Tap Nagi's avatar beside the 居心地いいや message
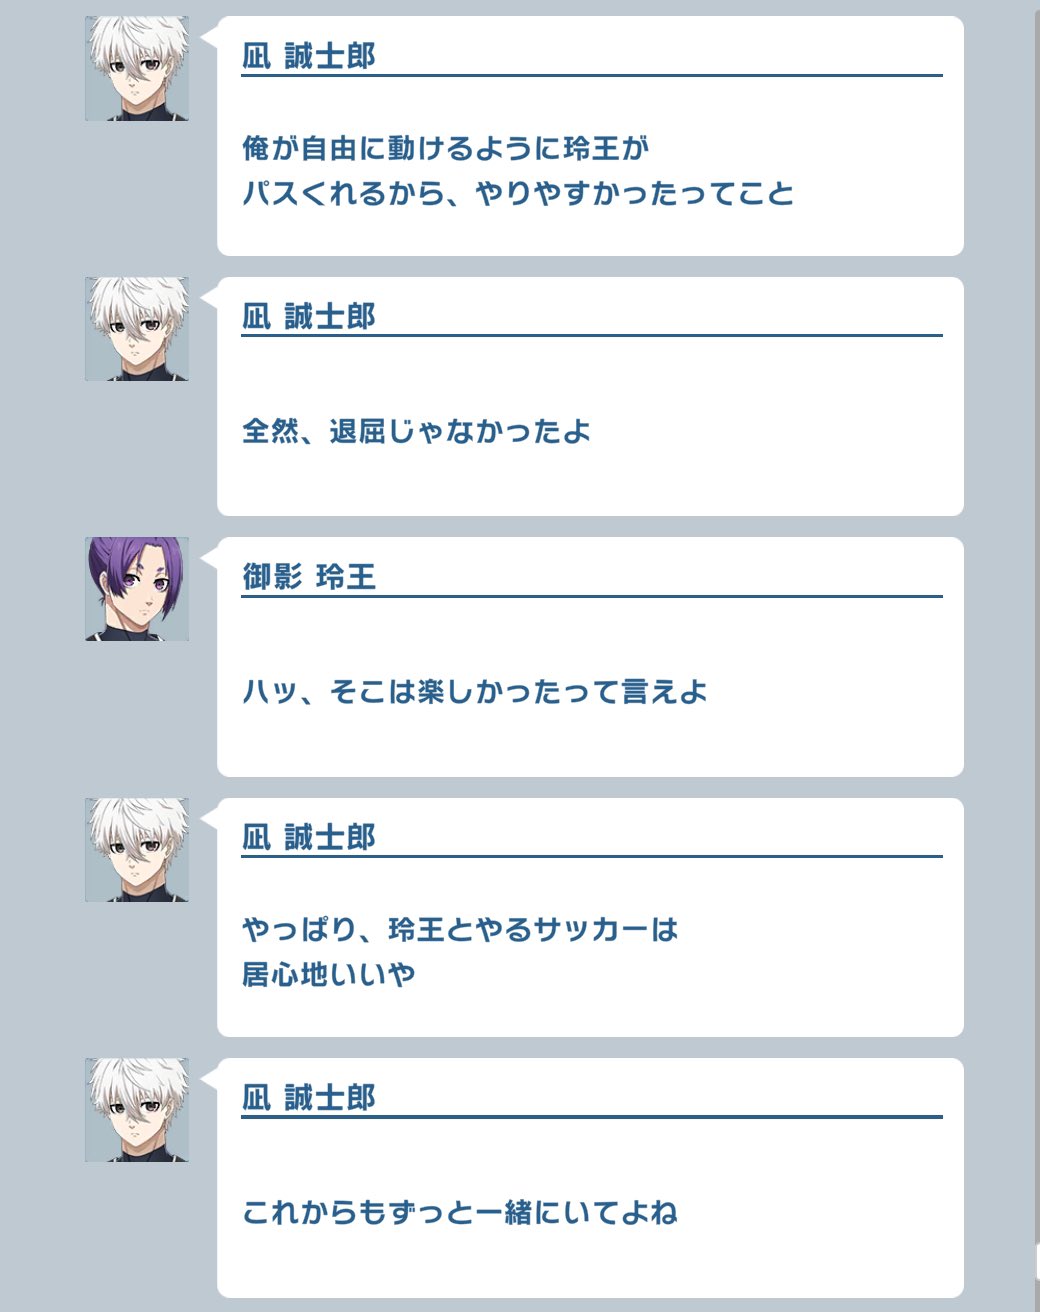This screenshot has width=1040, height=1312. [x=137, y=850]
